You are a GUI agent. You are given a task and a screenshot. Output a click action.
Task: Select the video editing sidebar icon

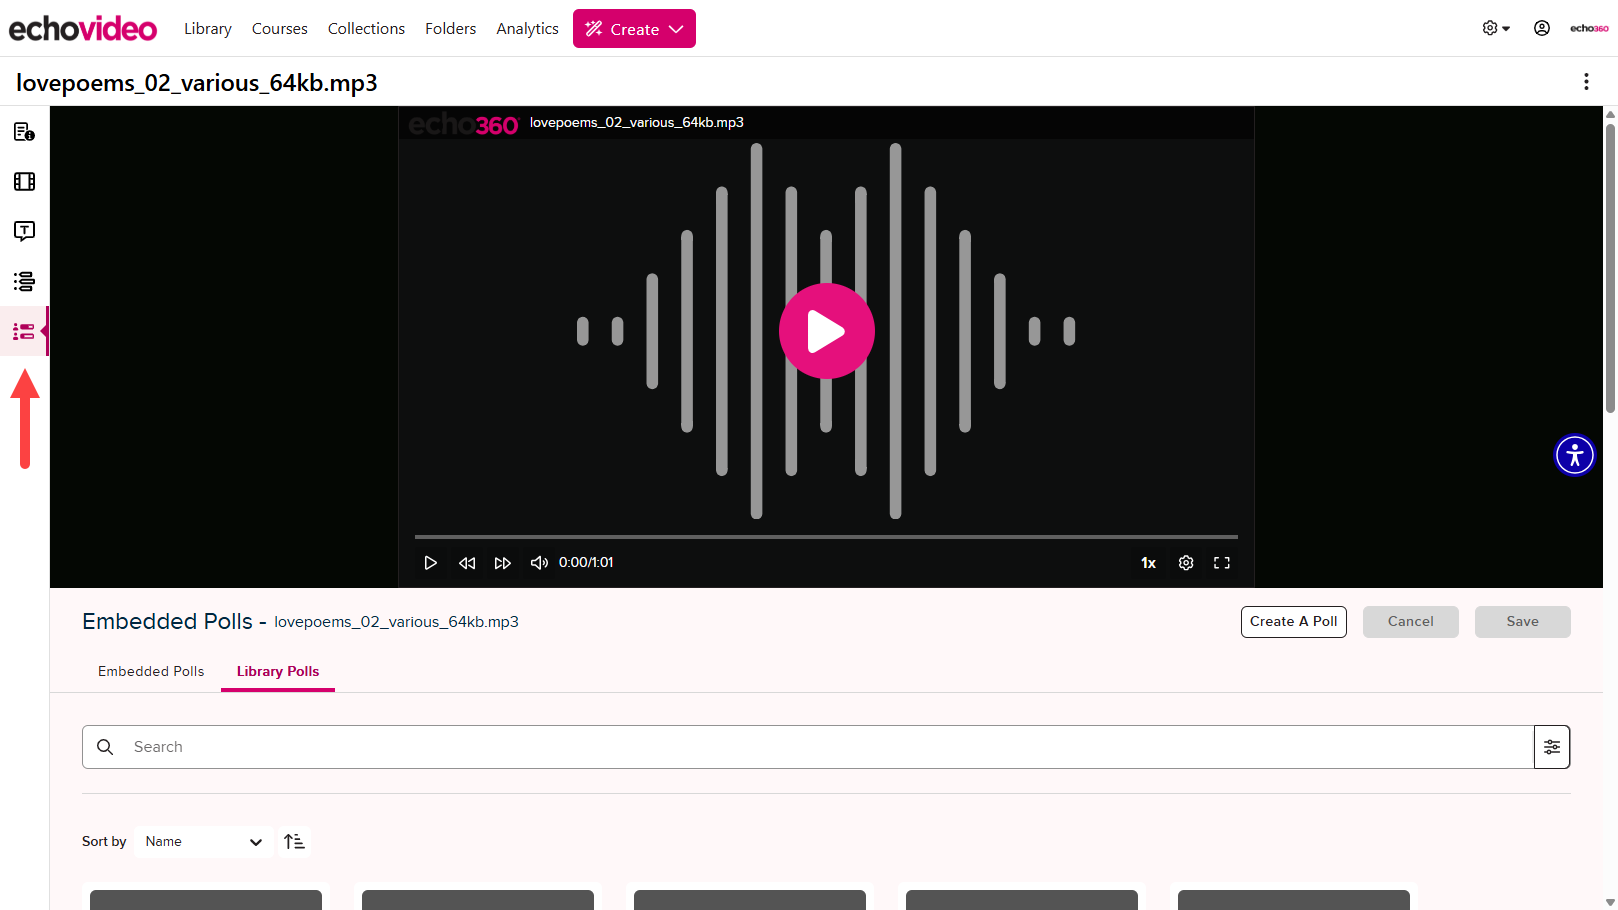click(24, 181)
